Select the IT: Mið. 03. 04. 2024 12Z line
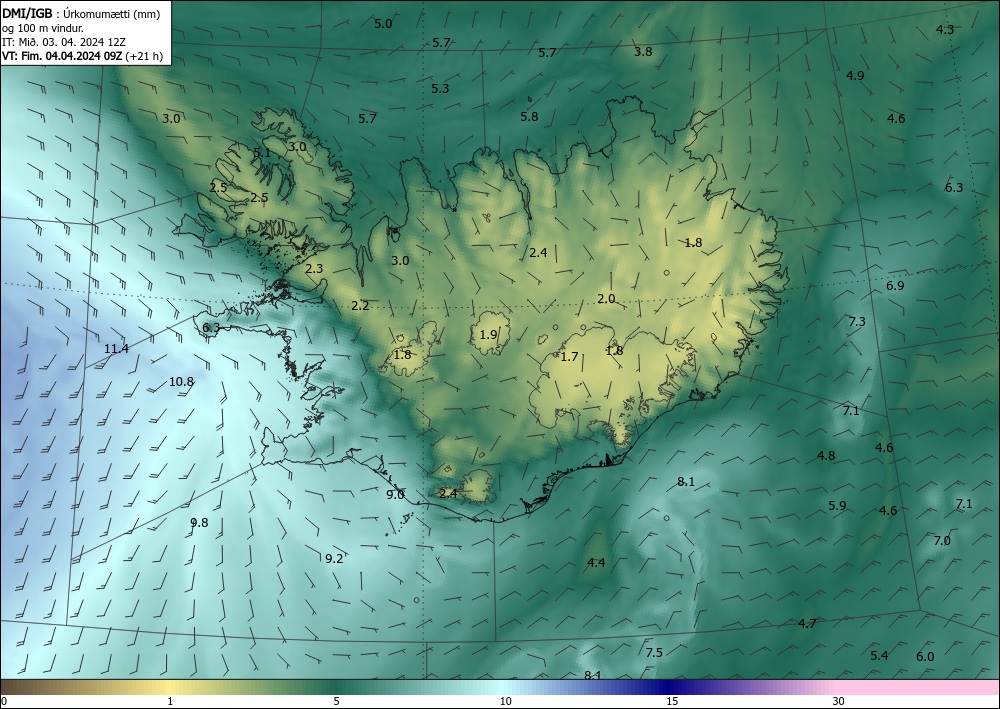 [64, 41]
